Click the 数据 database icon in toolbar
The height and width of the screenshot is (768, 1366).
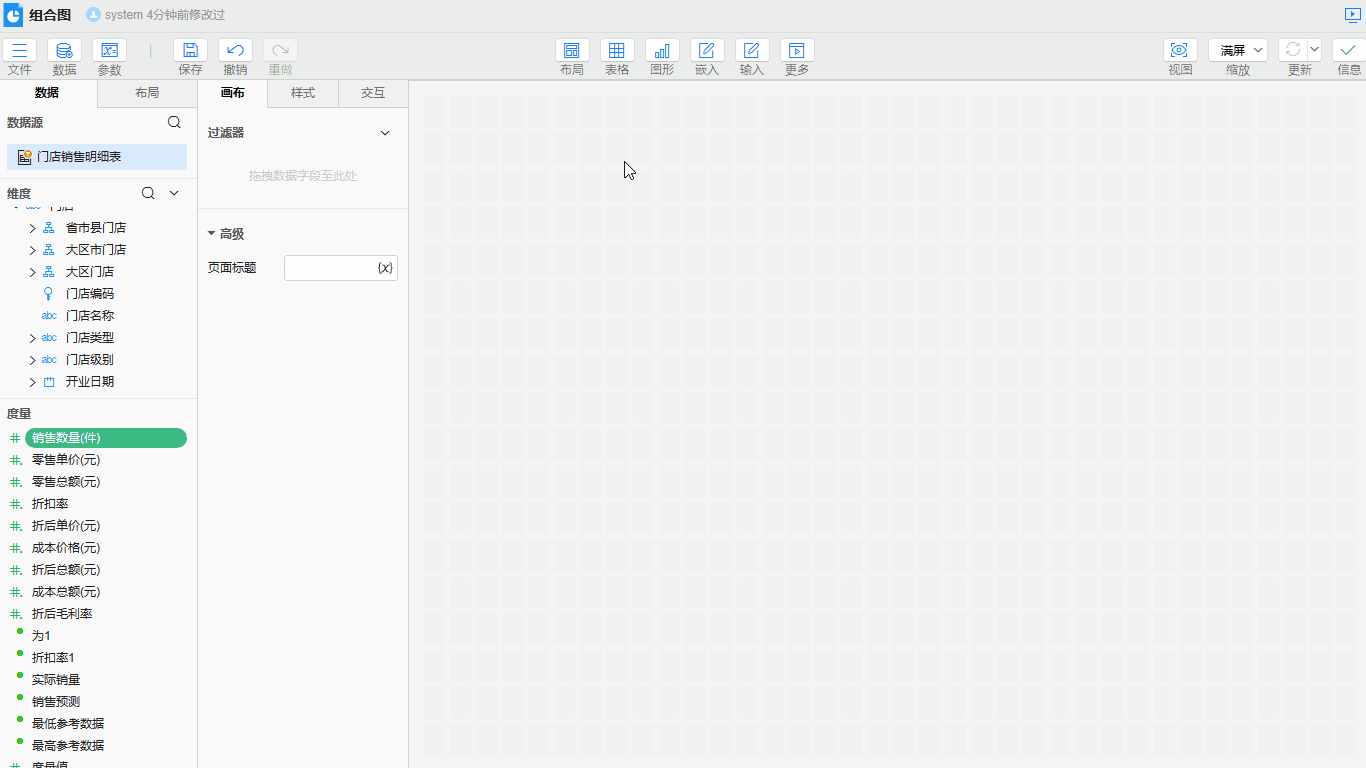coord(64,50)
